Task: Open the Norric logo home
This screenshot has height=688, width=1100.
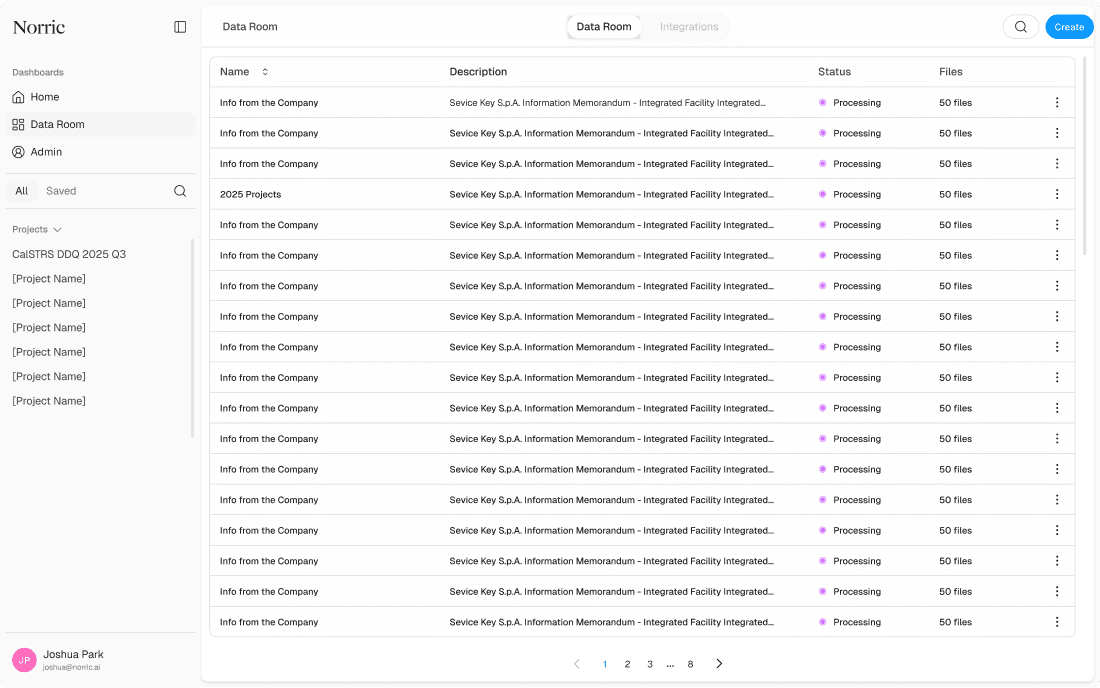Action: click(39, 27)
